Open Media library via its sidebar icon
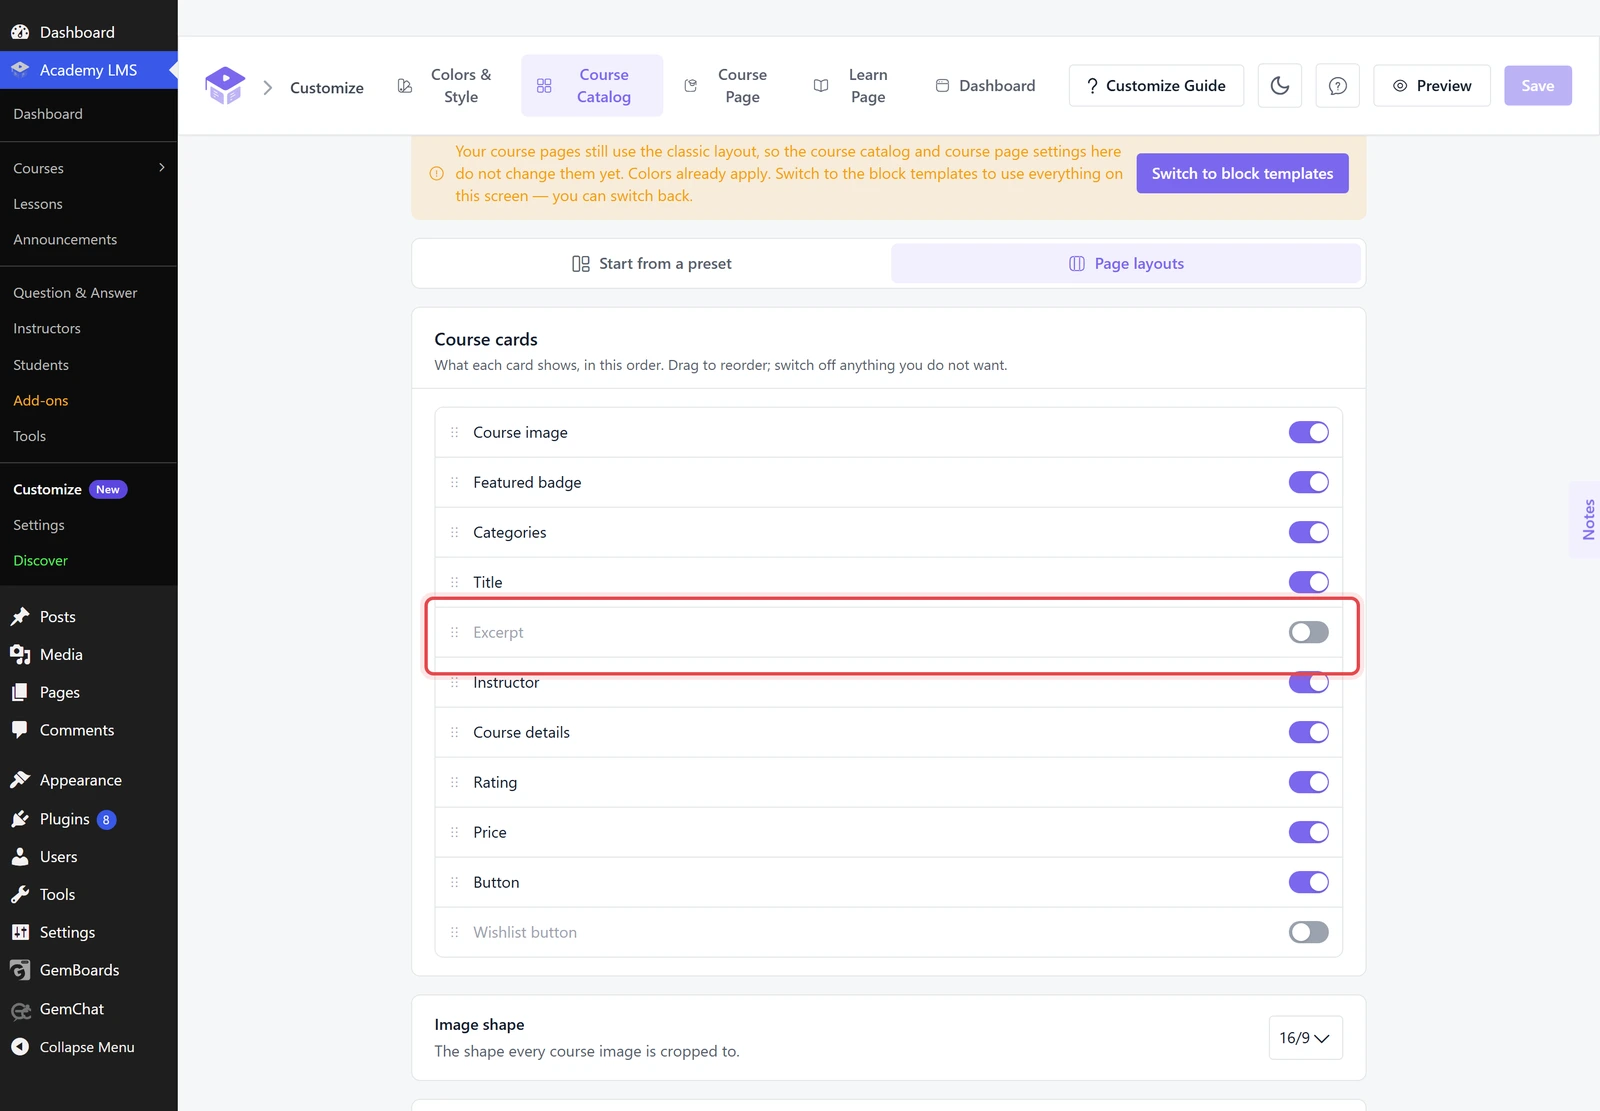This screenshot has height=1111, width=1600. click(x=20, y=655)
